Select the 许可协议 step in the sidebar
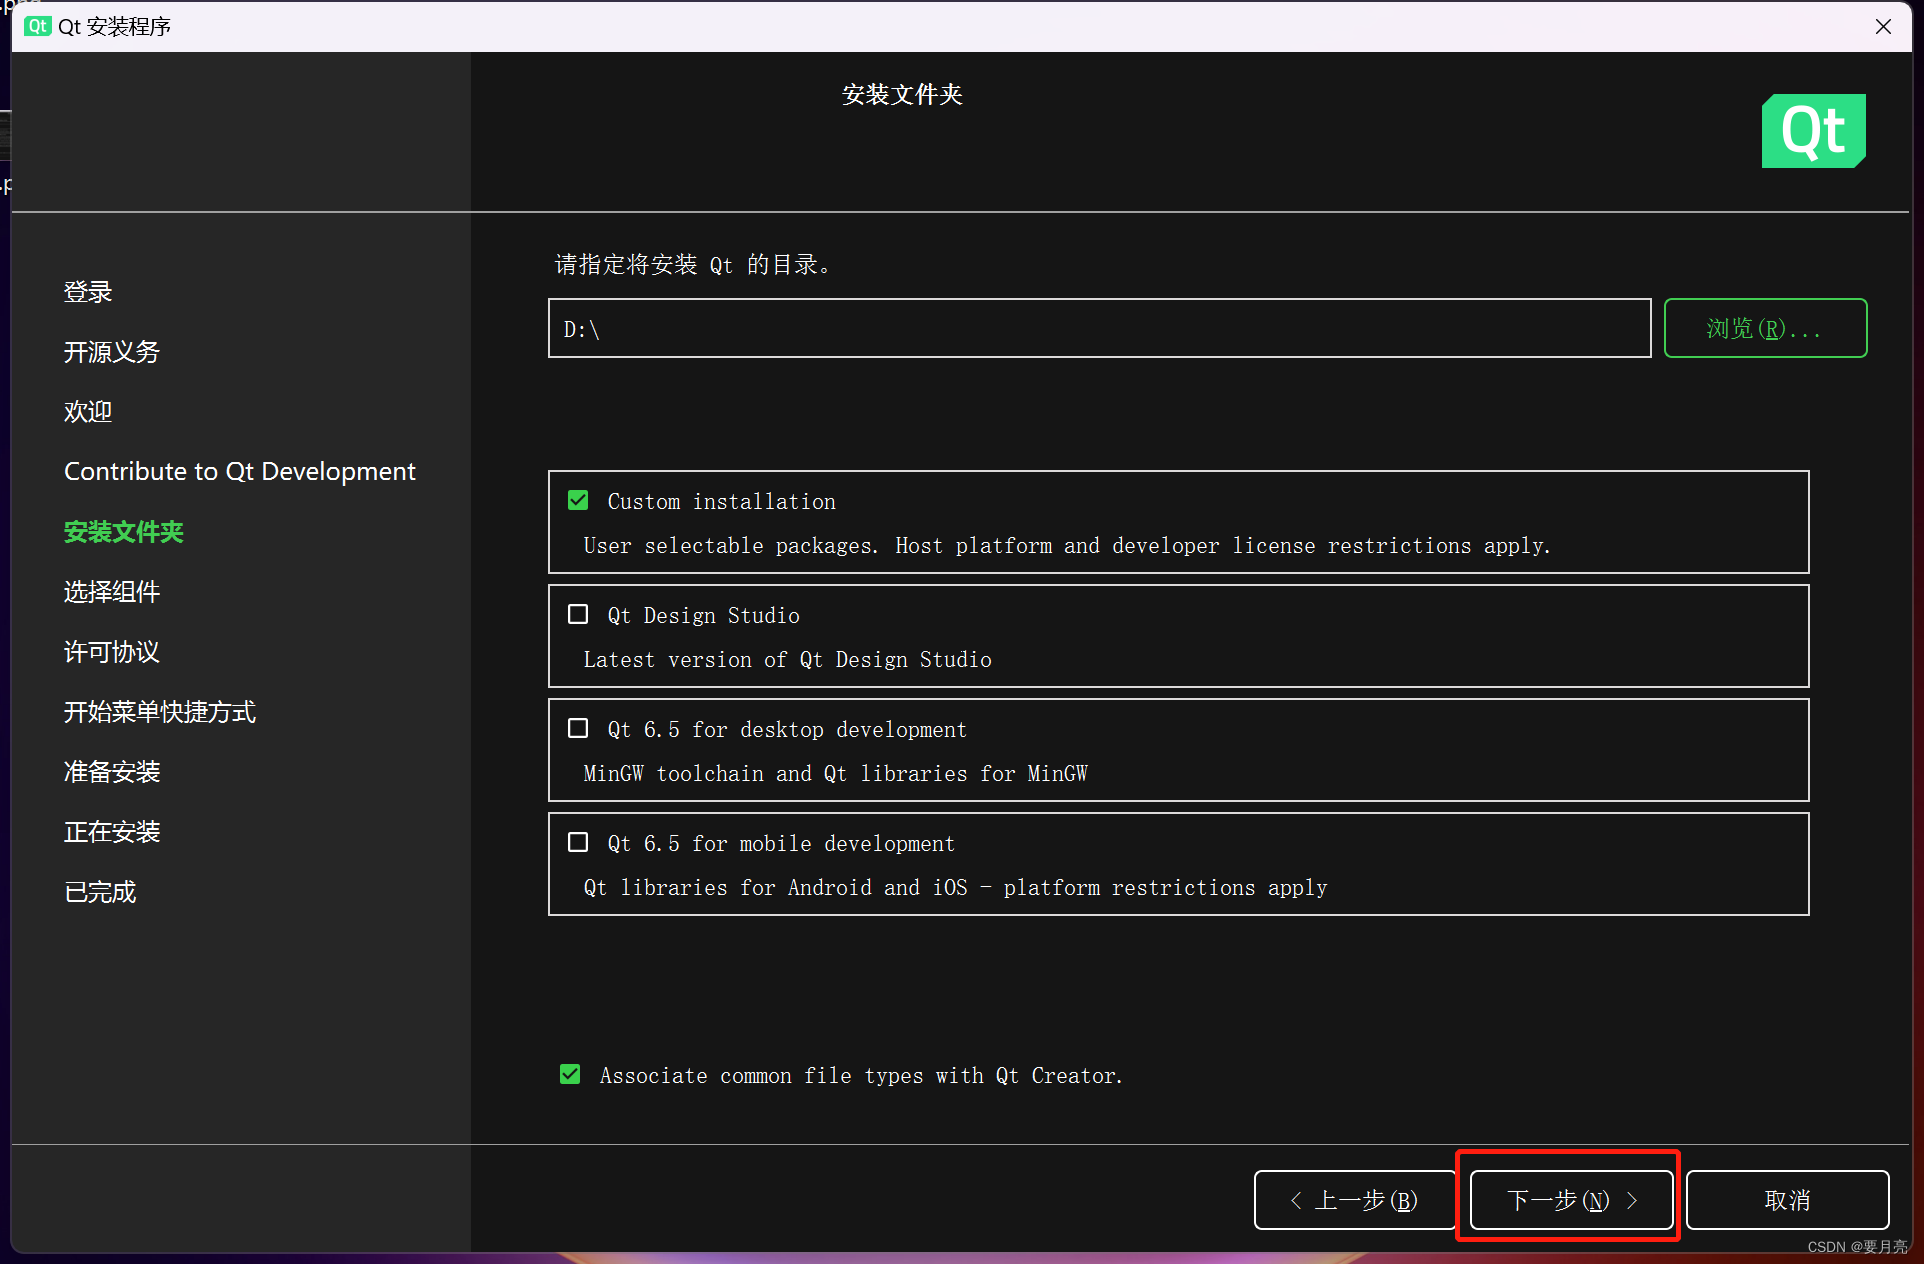 (x=112, y=652)
